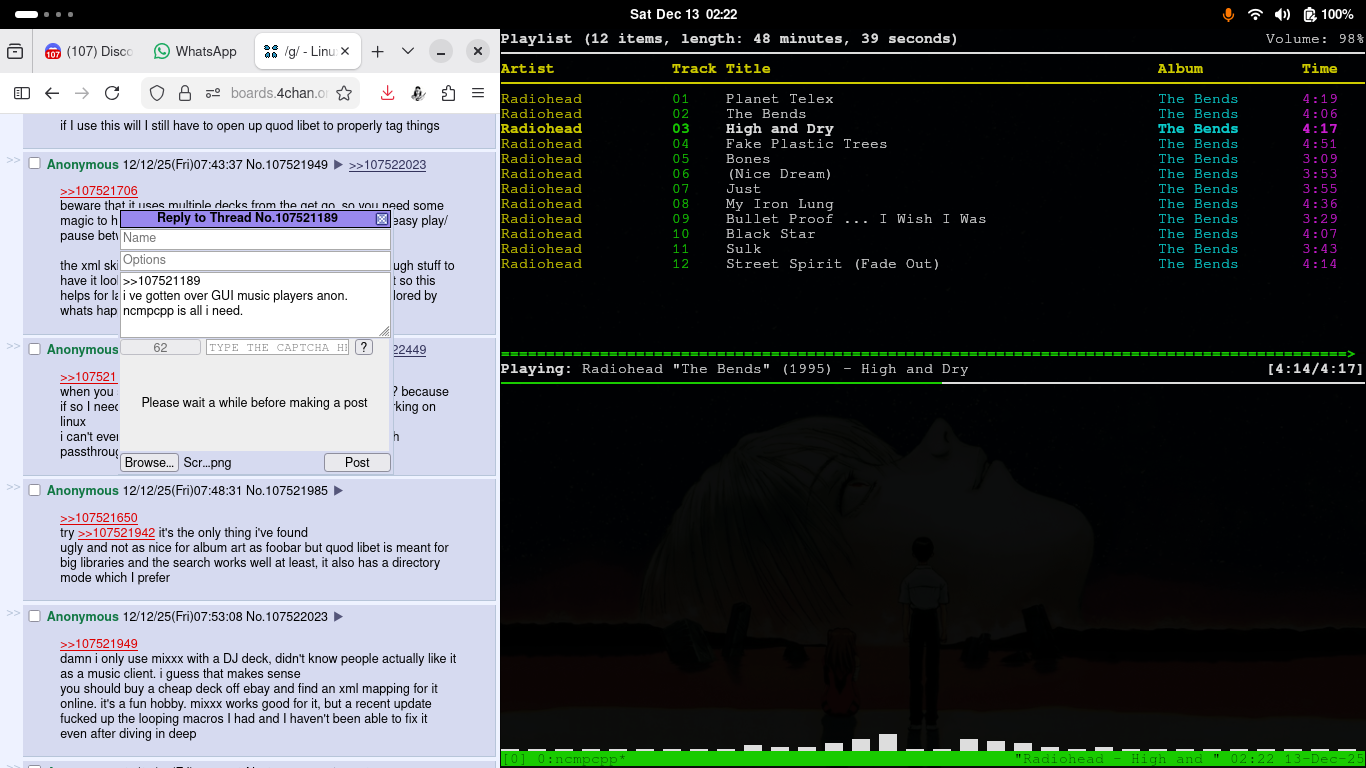Image resolution: width=1366 pixels, height=768 pixels.
Task: Bookmark this page with the star icon
Action: 344,93
